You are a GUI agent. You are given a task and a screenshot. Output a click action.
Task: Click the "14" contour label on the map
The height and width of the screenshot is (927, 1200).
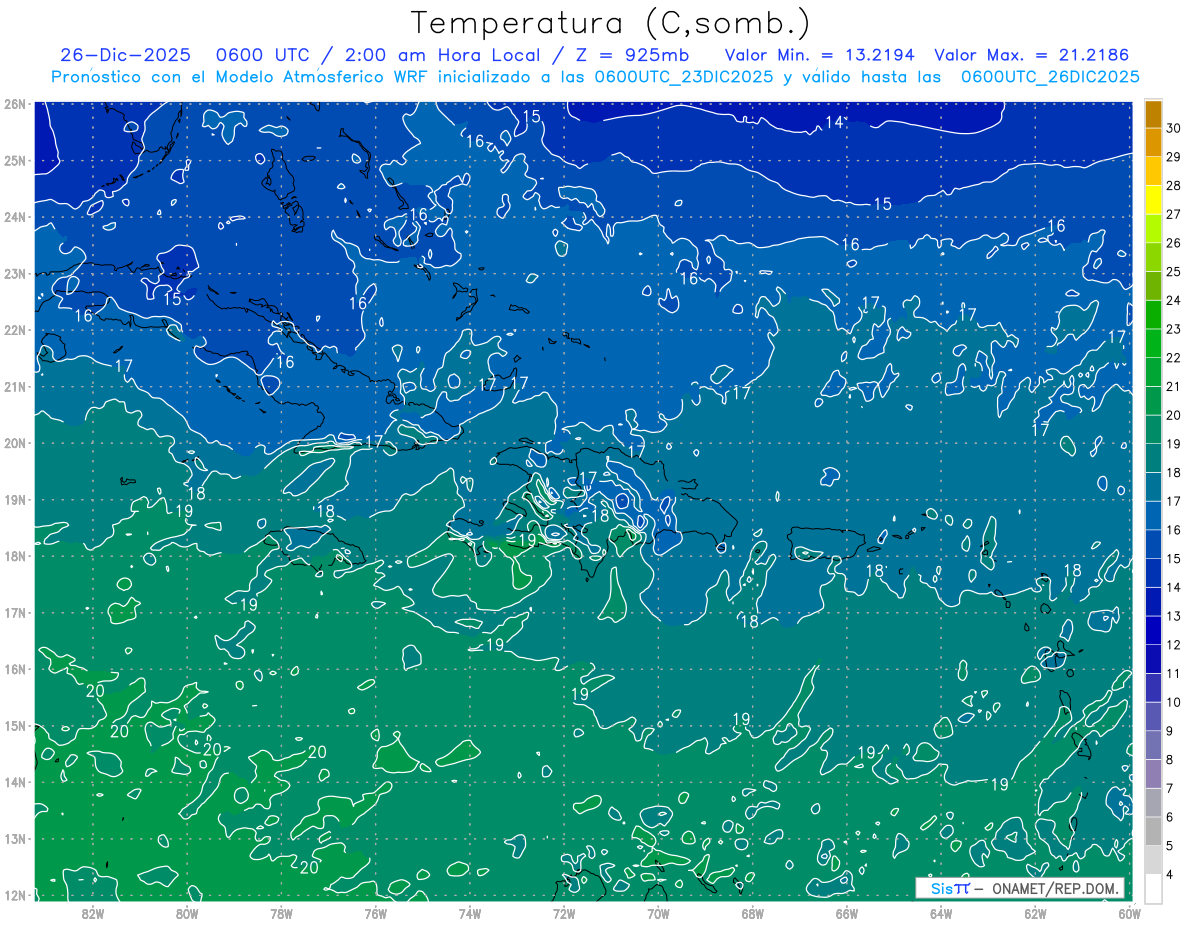(x=834, y=123)
